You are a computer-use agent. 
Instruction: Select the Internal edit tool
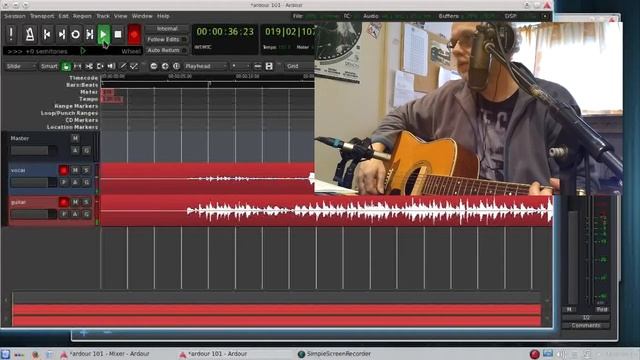pyautogui.click(x=134, y=66)
